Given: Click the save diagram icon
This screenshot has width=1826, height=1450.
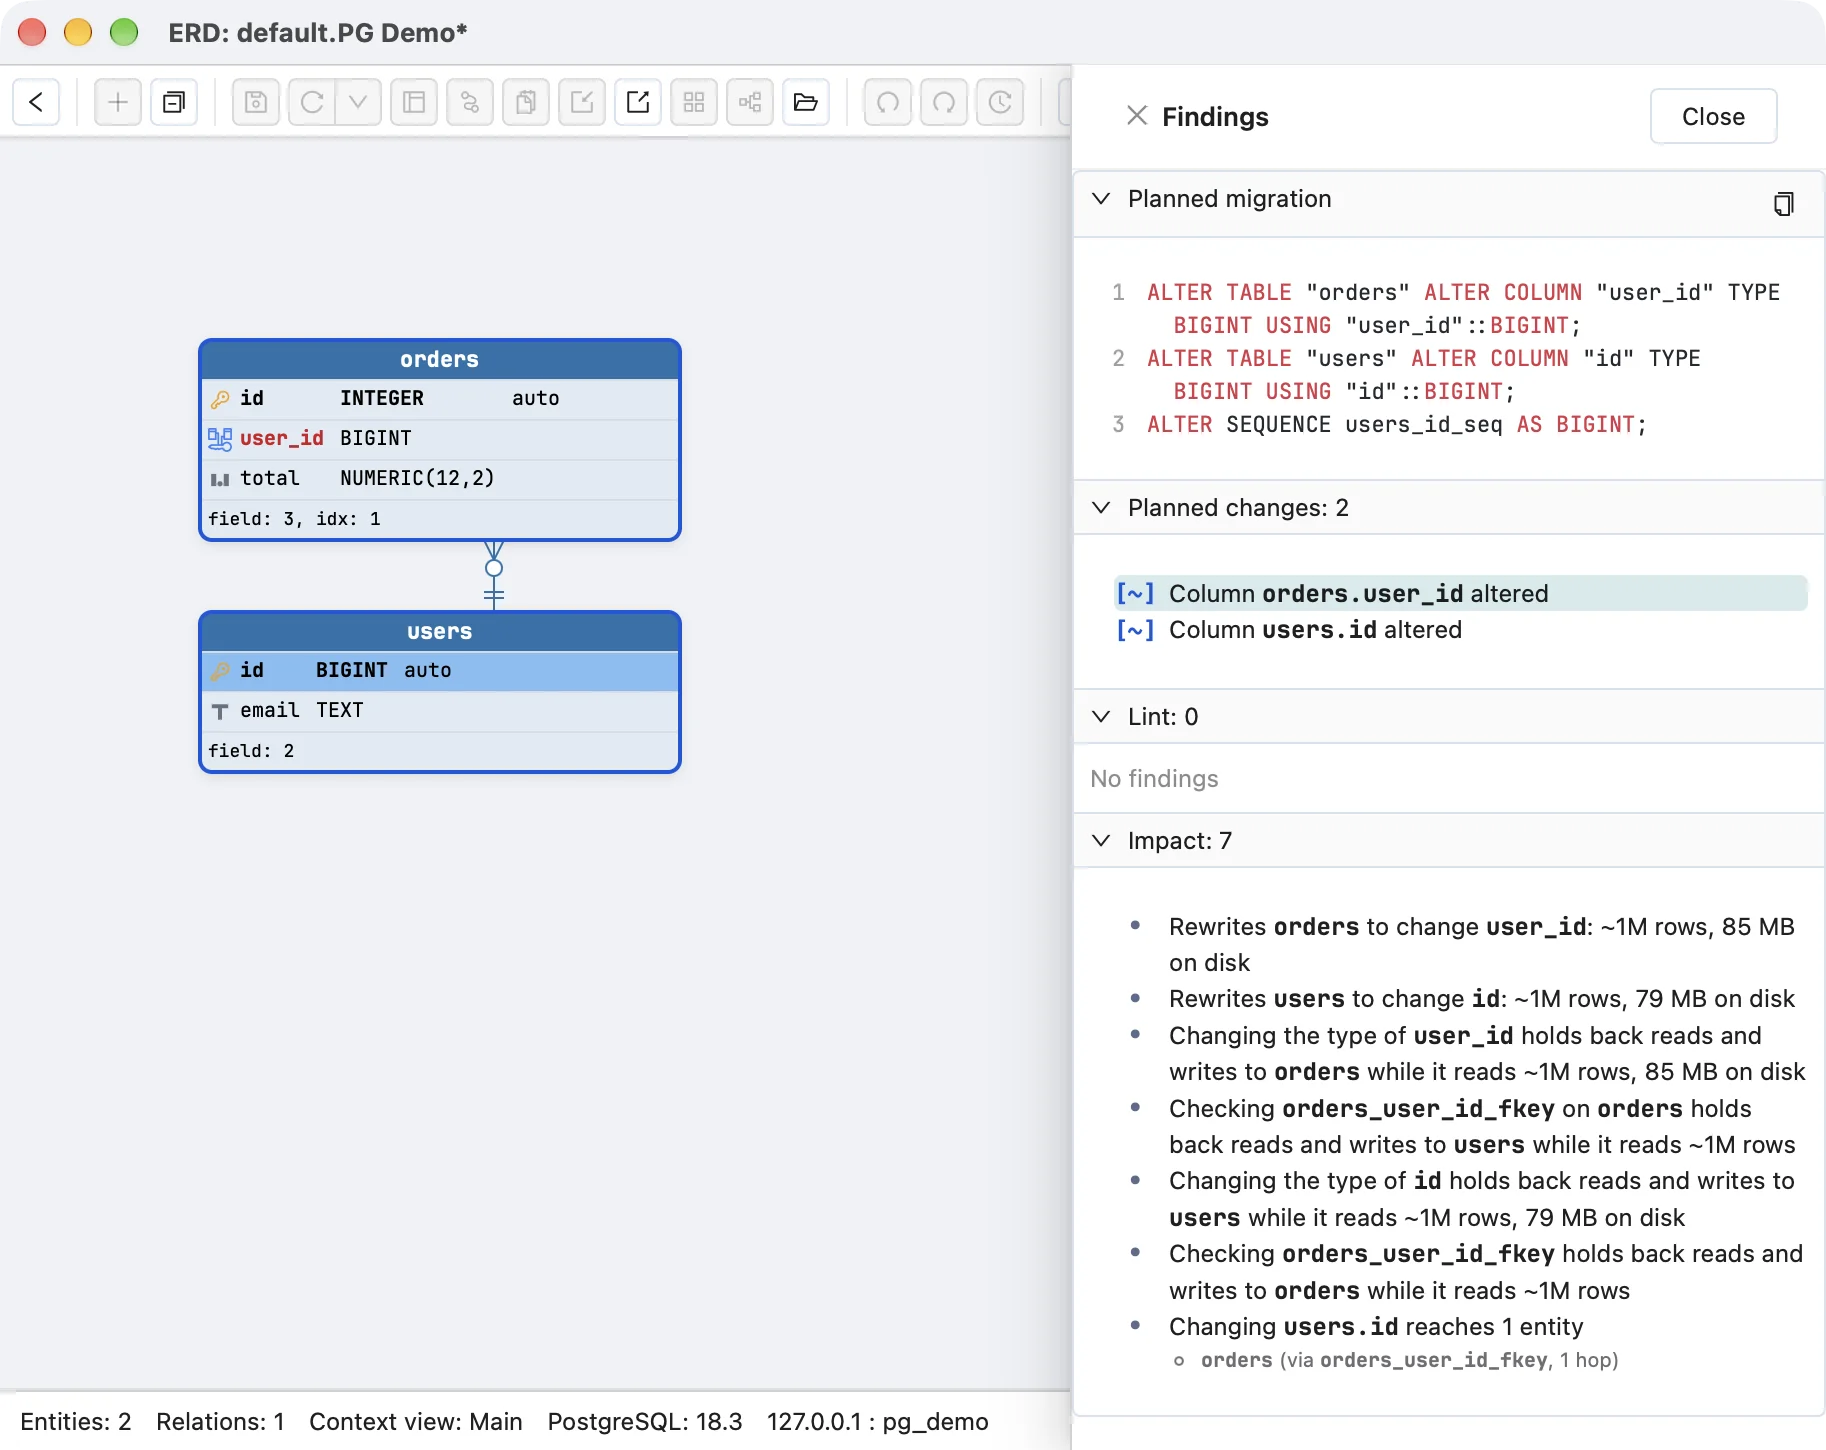Looking at the screenshot, I should 256,102.
